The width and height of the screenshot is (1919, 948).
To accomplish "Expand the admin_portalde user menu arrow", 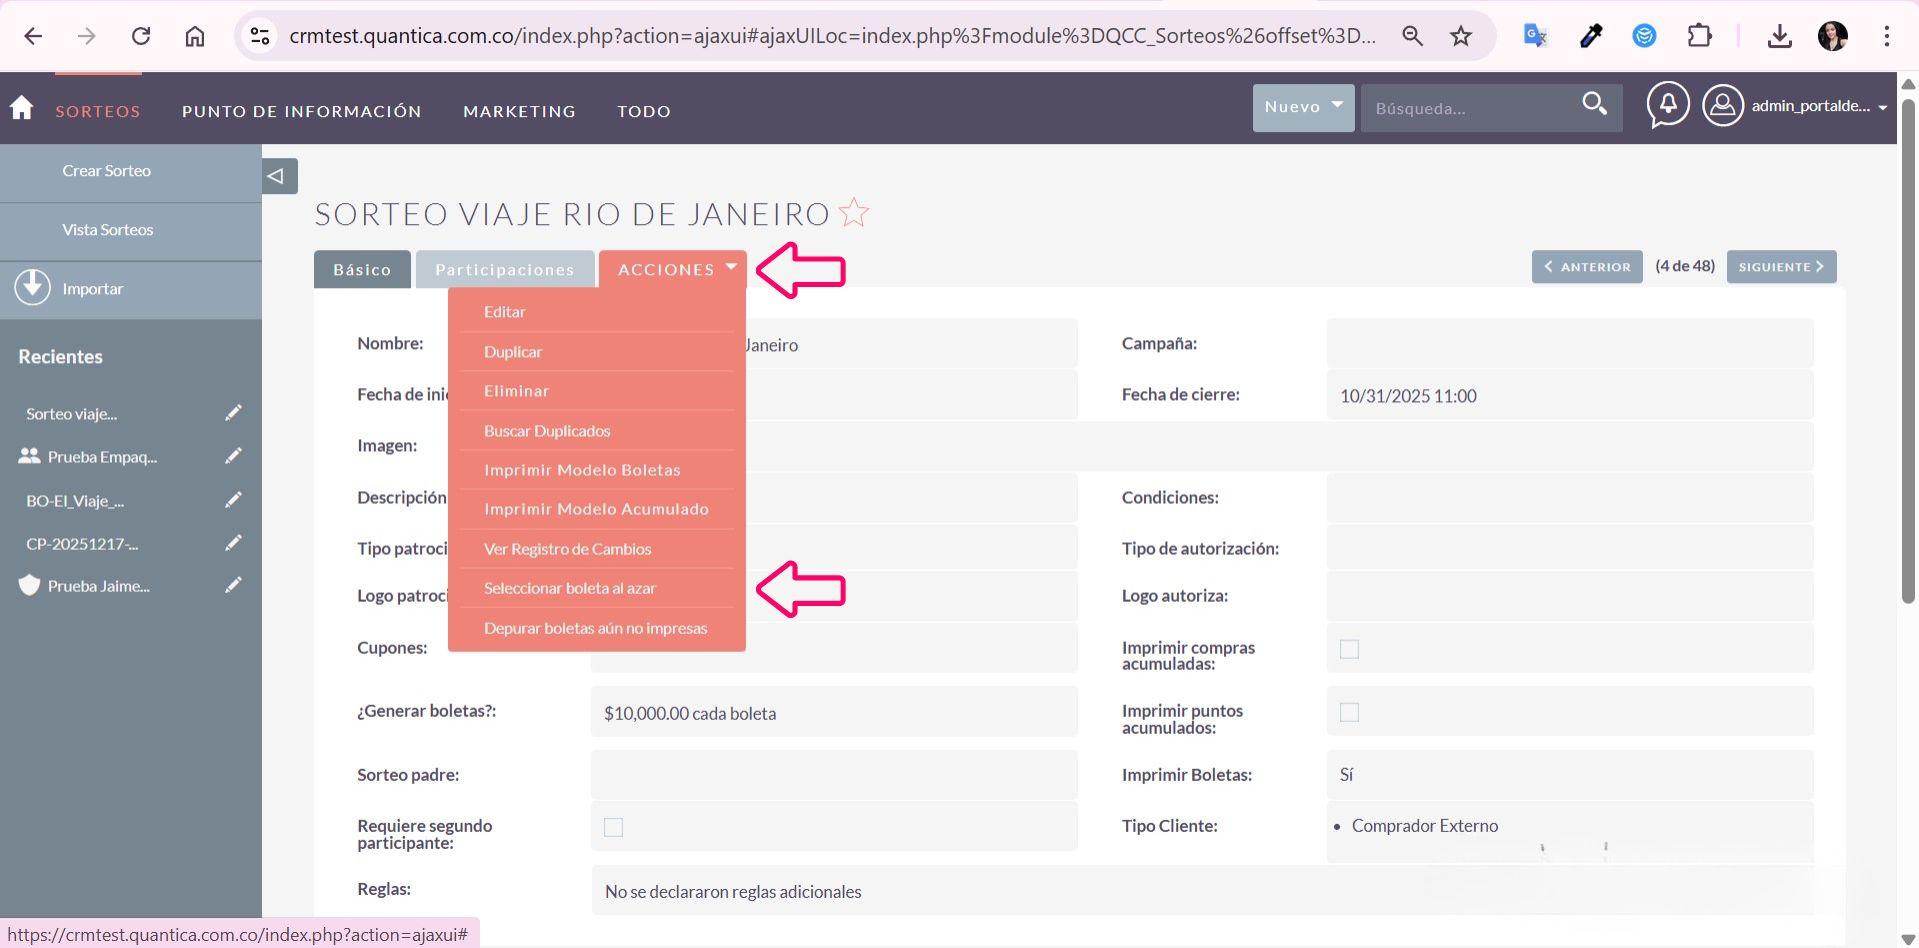I will pos(1882,107).
